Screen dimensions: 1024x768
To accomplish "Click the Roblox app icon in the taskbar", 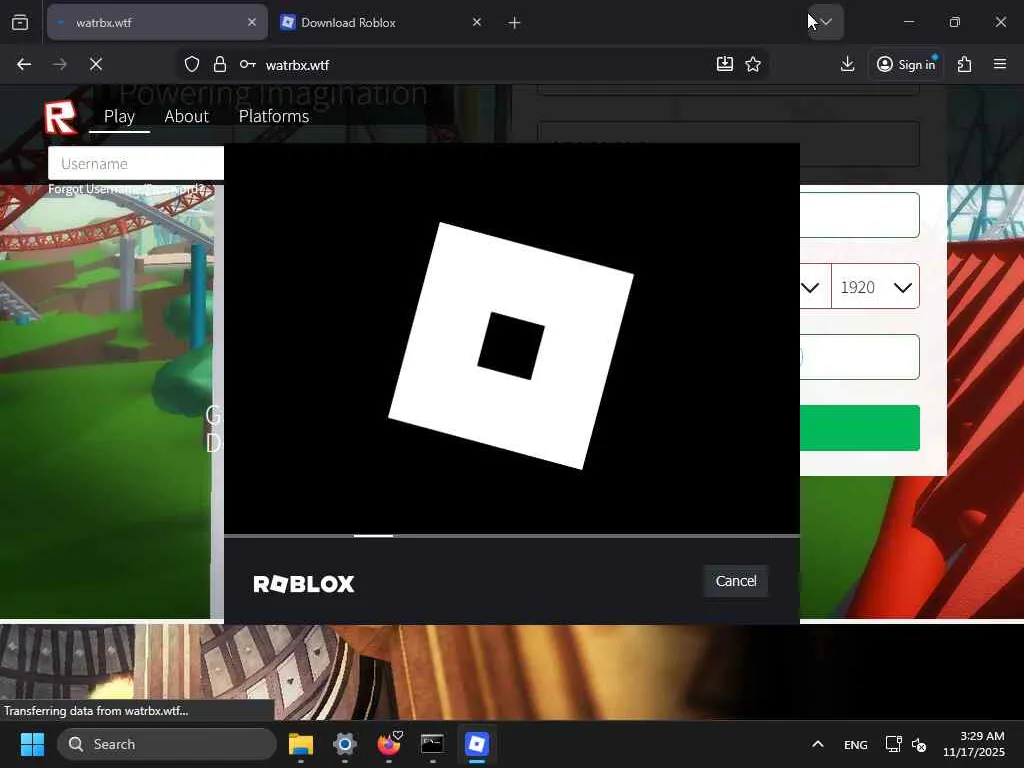I will click(x=477, y=744).
